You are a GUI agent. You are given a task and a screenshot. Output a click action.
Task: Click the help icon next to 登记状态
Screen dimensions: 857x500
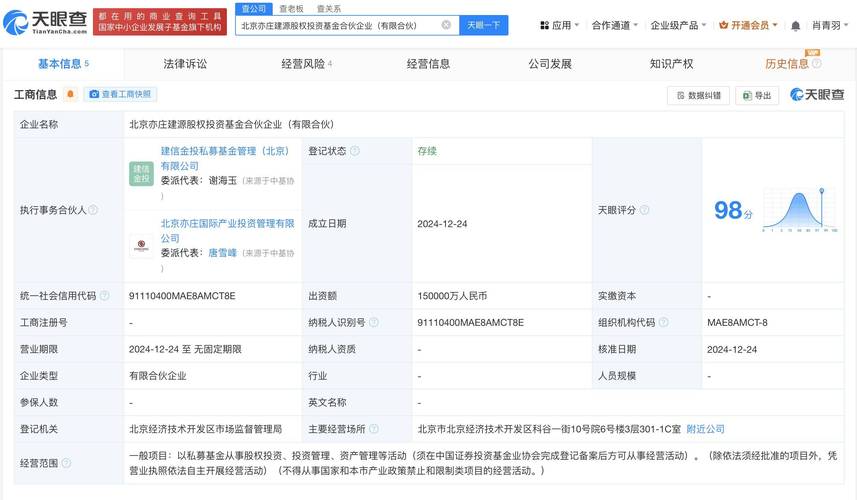(355, 151)
